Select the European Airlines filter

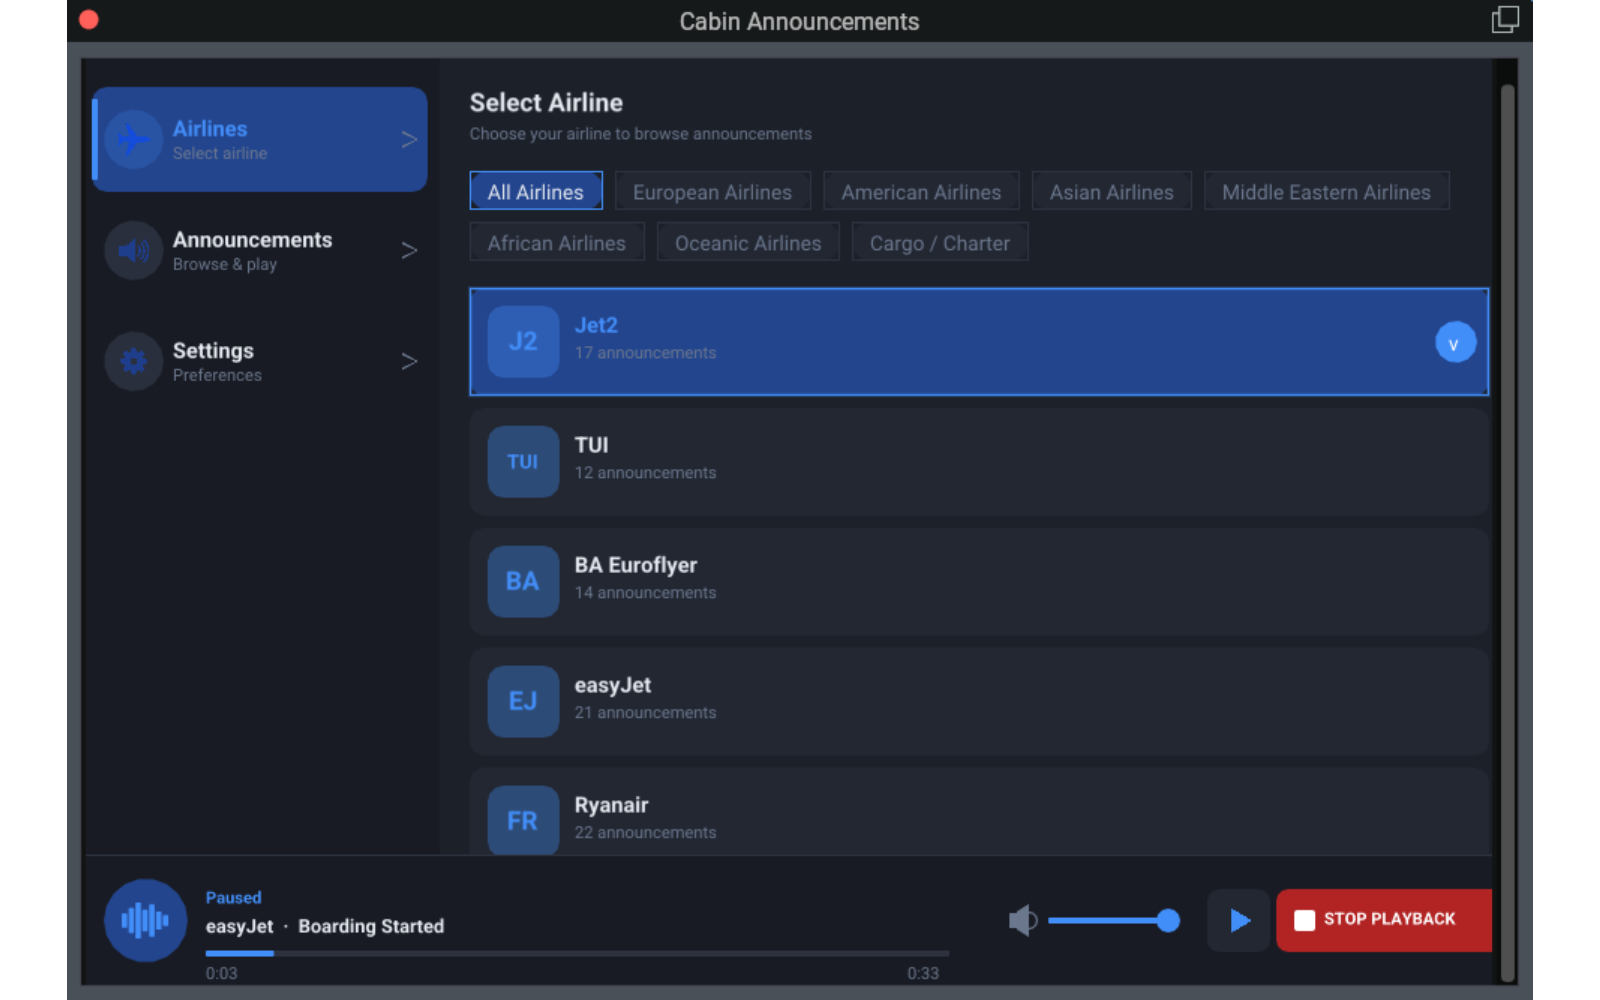[x=713, y=191]
